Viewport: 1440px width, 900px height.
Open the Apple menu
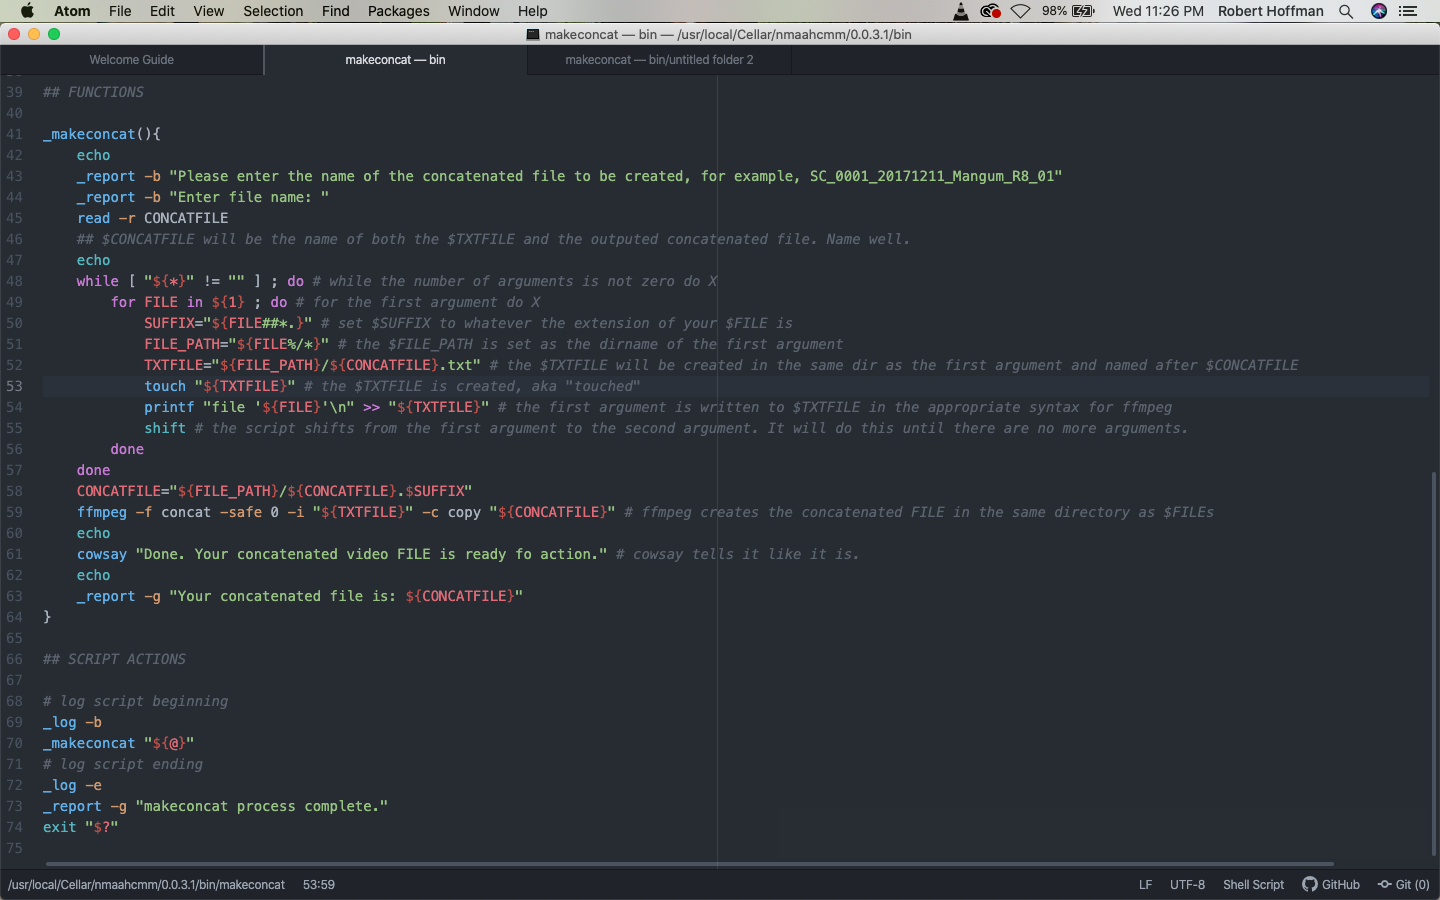click(x=27, y=11)
